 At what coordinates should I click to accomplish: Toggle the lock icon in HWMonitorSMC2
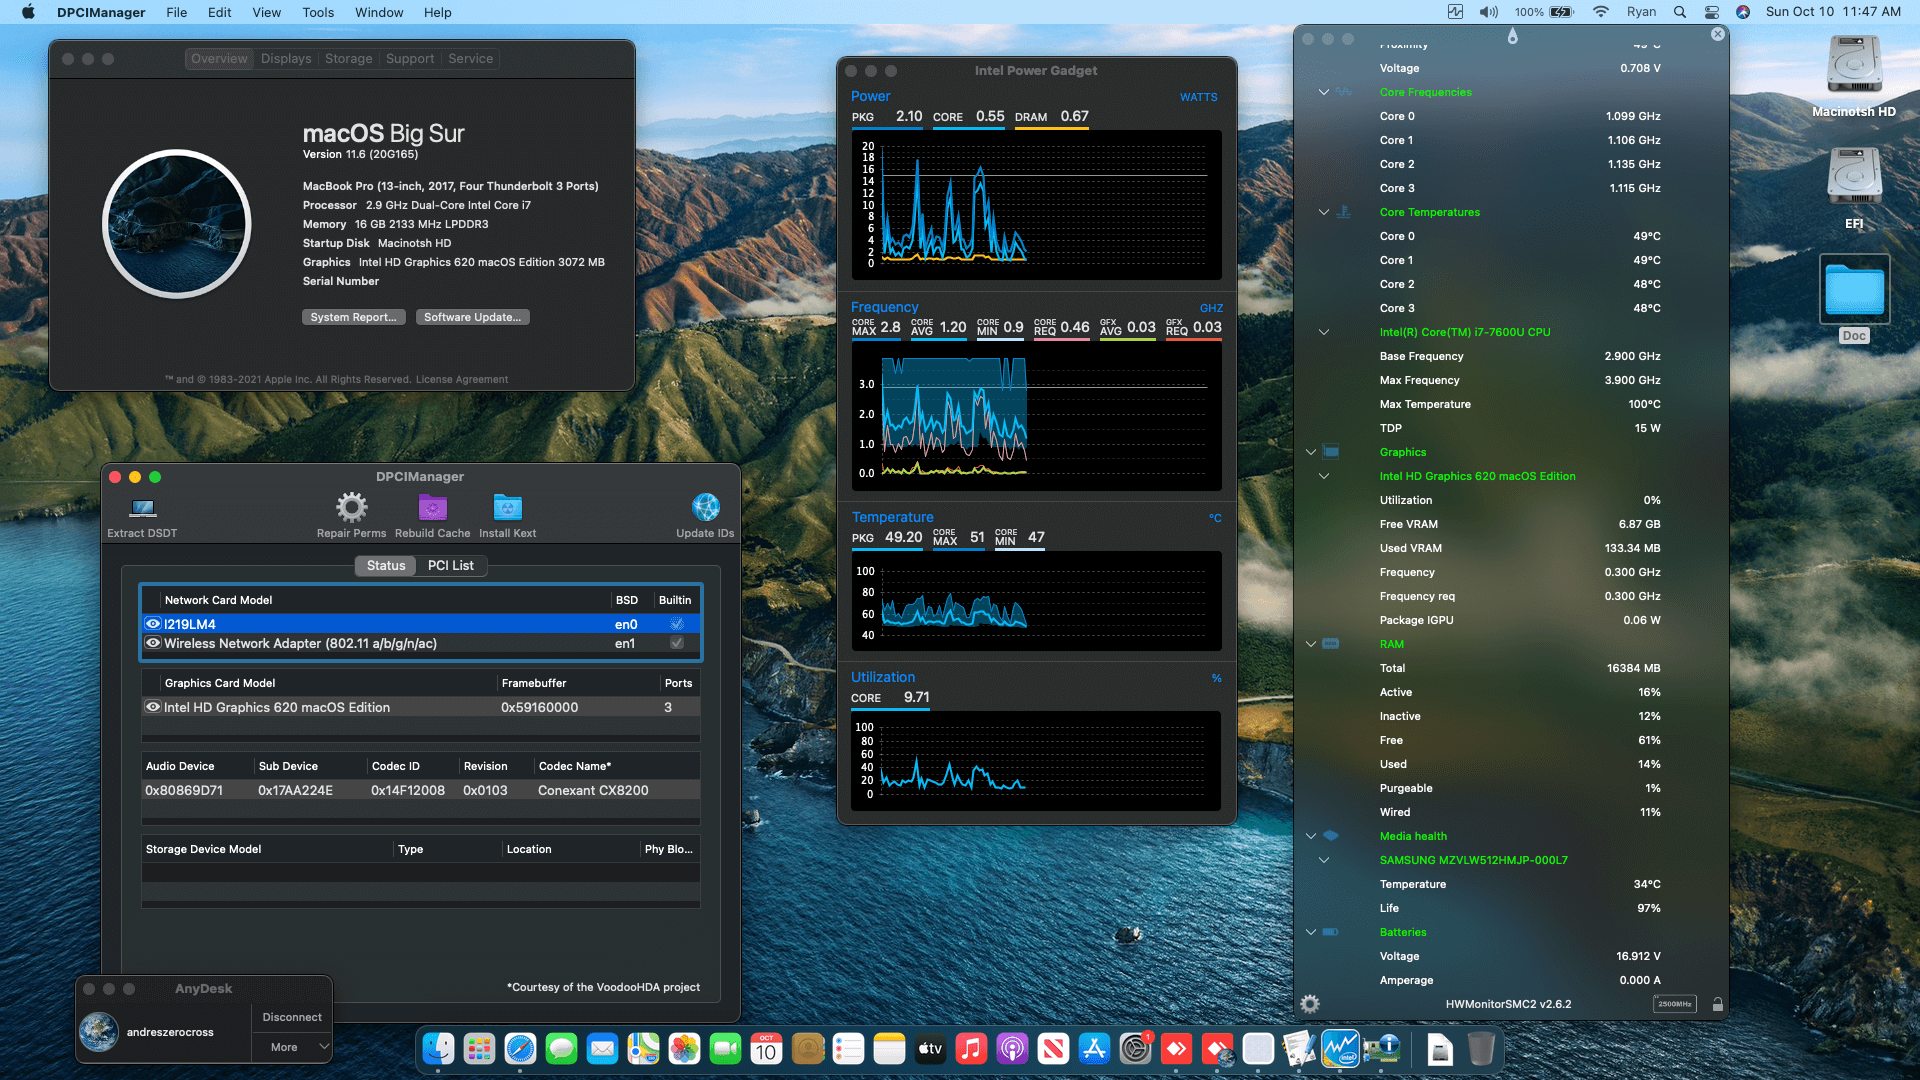pos(1717,1004)
